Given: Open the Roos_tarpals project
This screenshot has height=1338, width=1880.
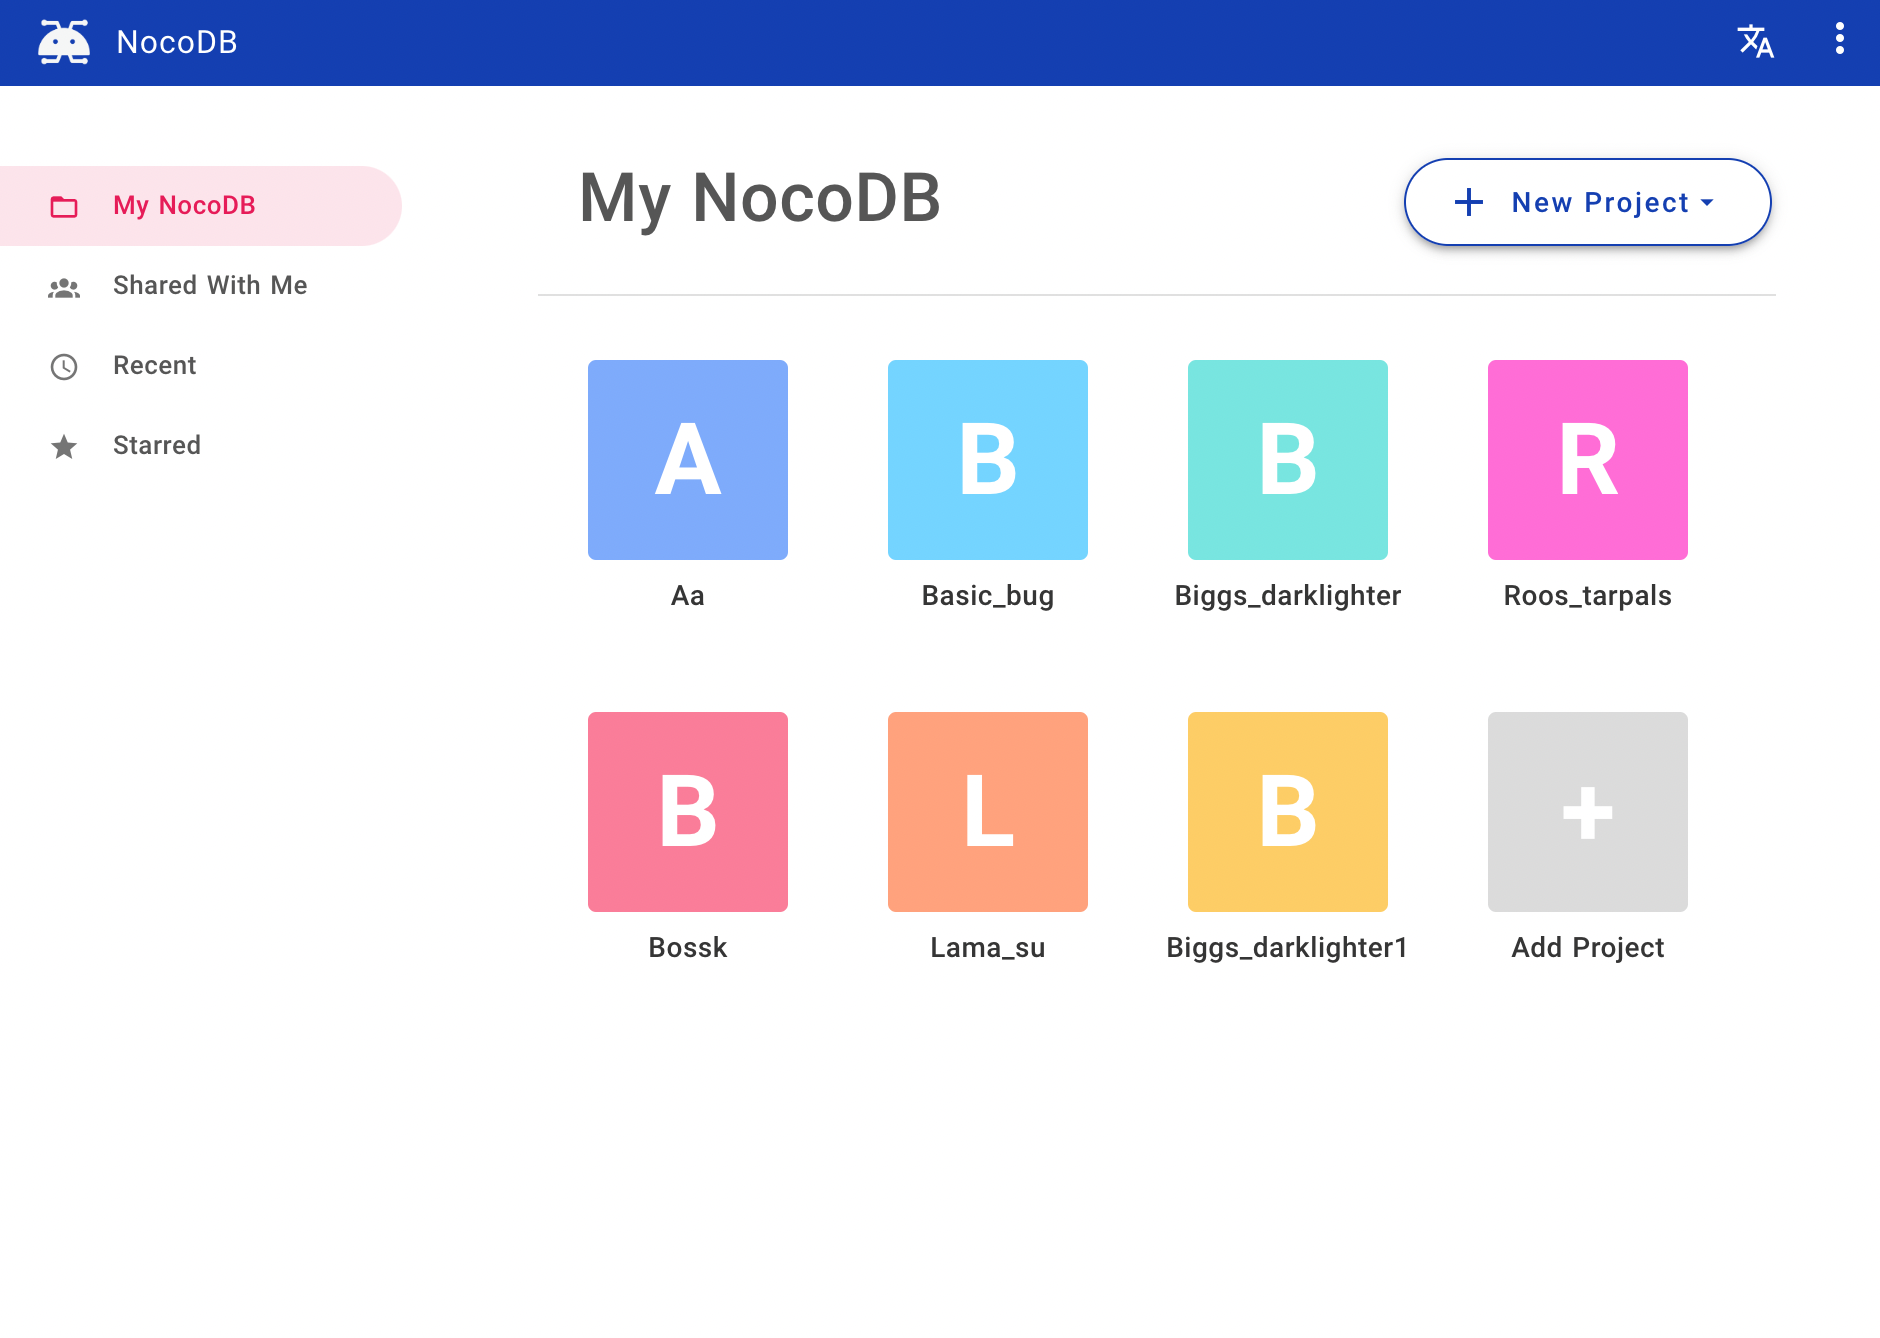Looking at the screenshot, I should point(1586,460).
